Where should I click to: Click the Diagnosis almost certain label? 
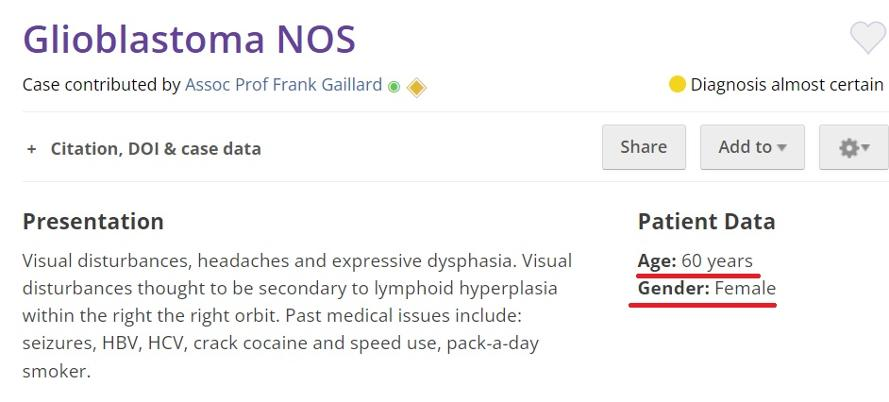787,85
